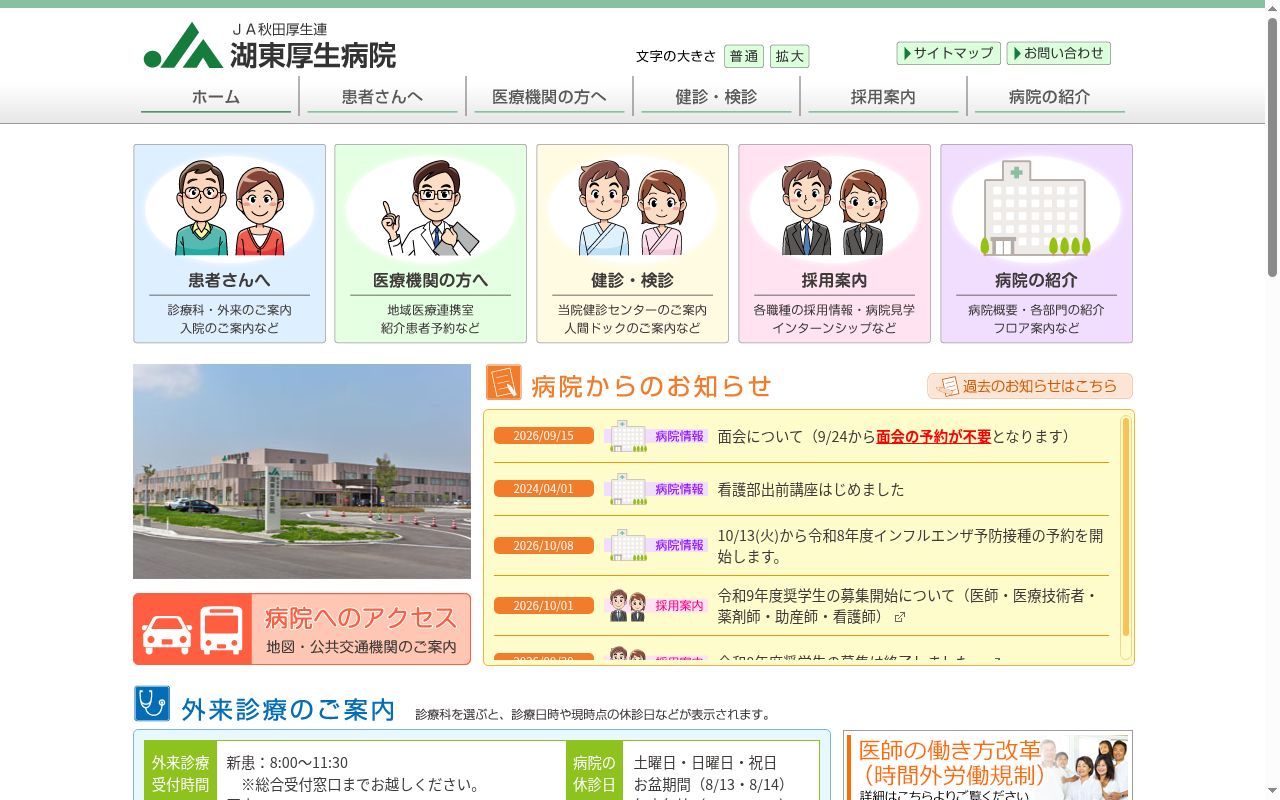
Task: Open the 面会の予約が不要 red link
Action: tap(934, 437)
